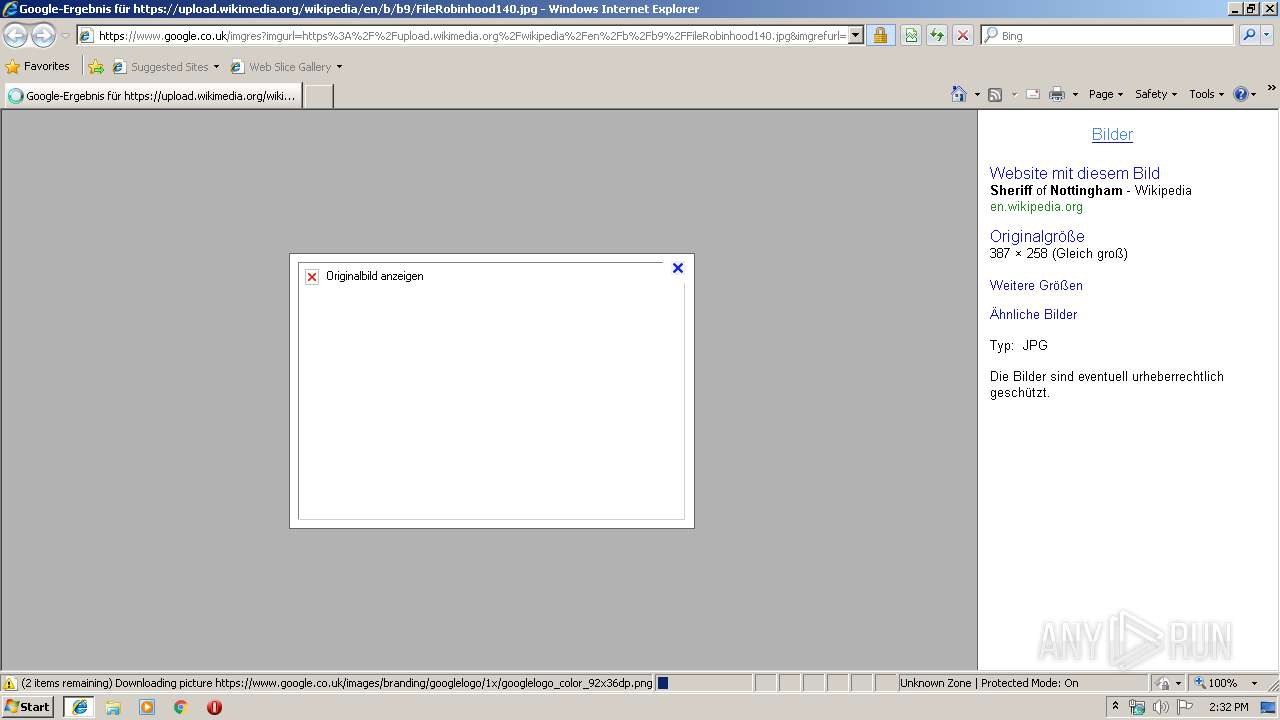Open the Help question mark menu
1280x720 pixels.
[1245, 94]
